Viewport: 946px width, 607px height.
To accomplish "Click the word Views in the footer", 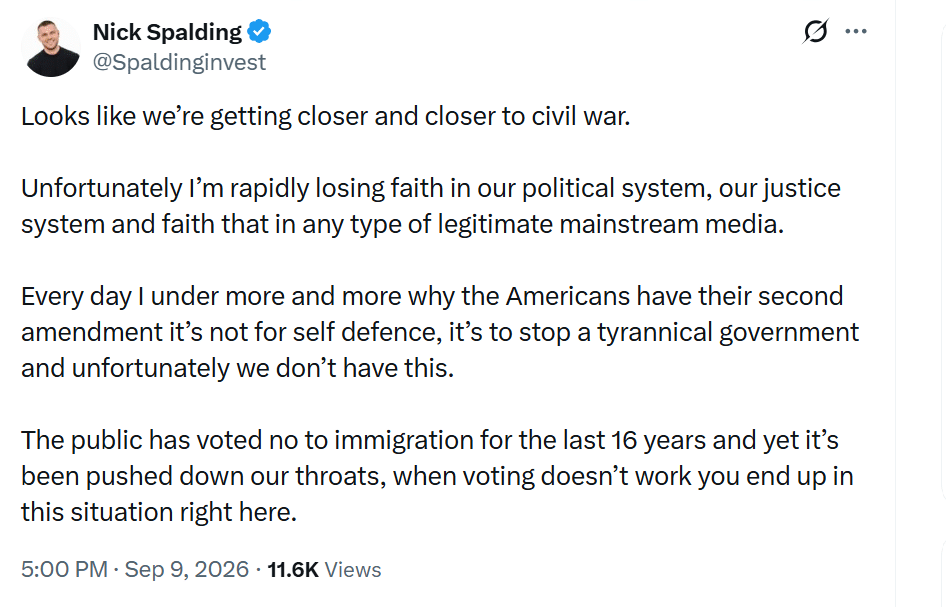I will pos(353,570).
